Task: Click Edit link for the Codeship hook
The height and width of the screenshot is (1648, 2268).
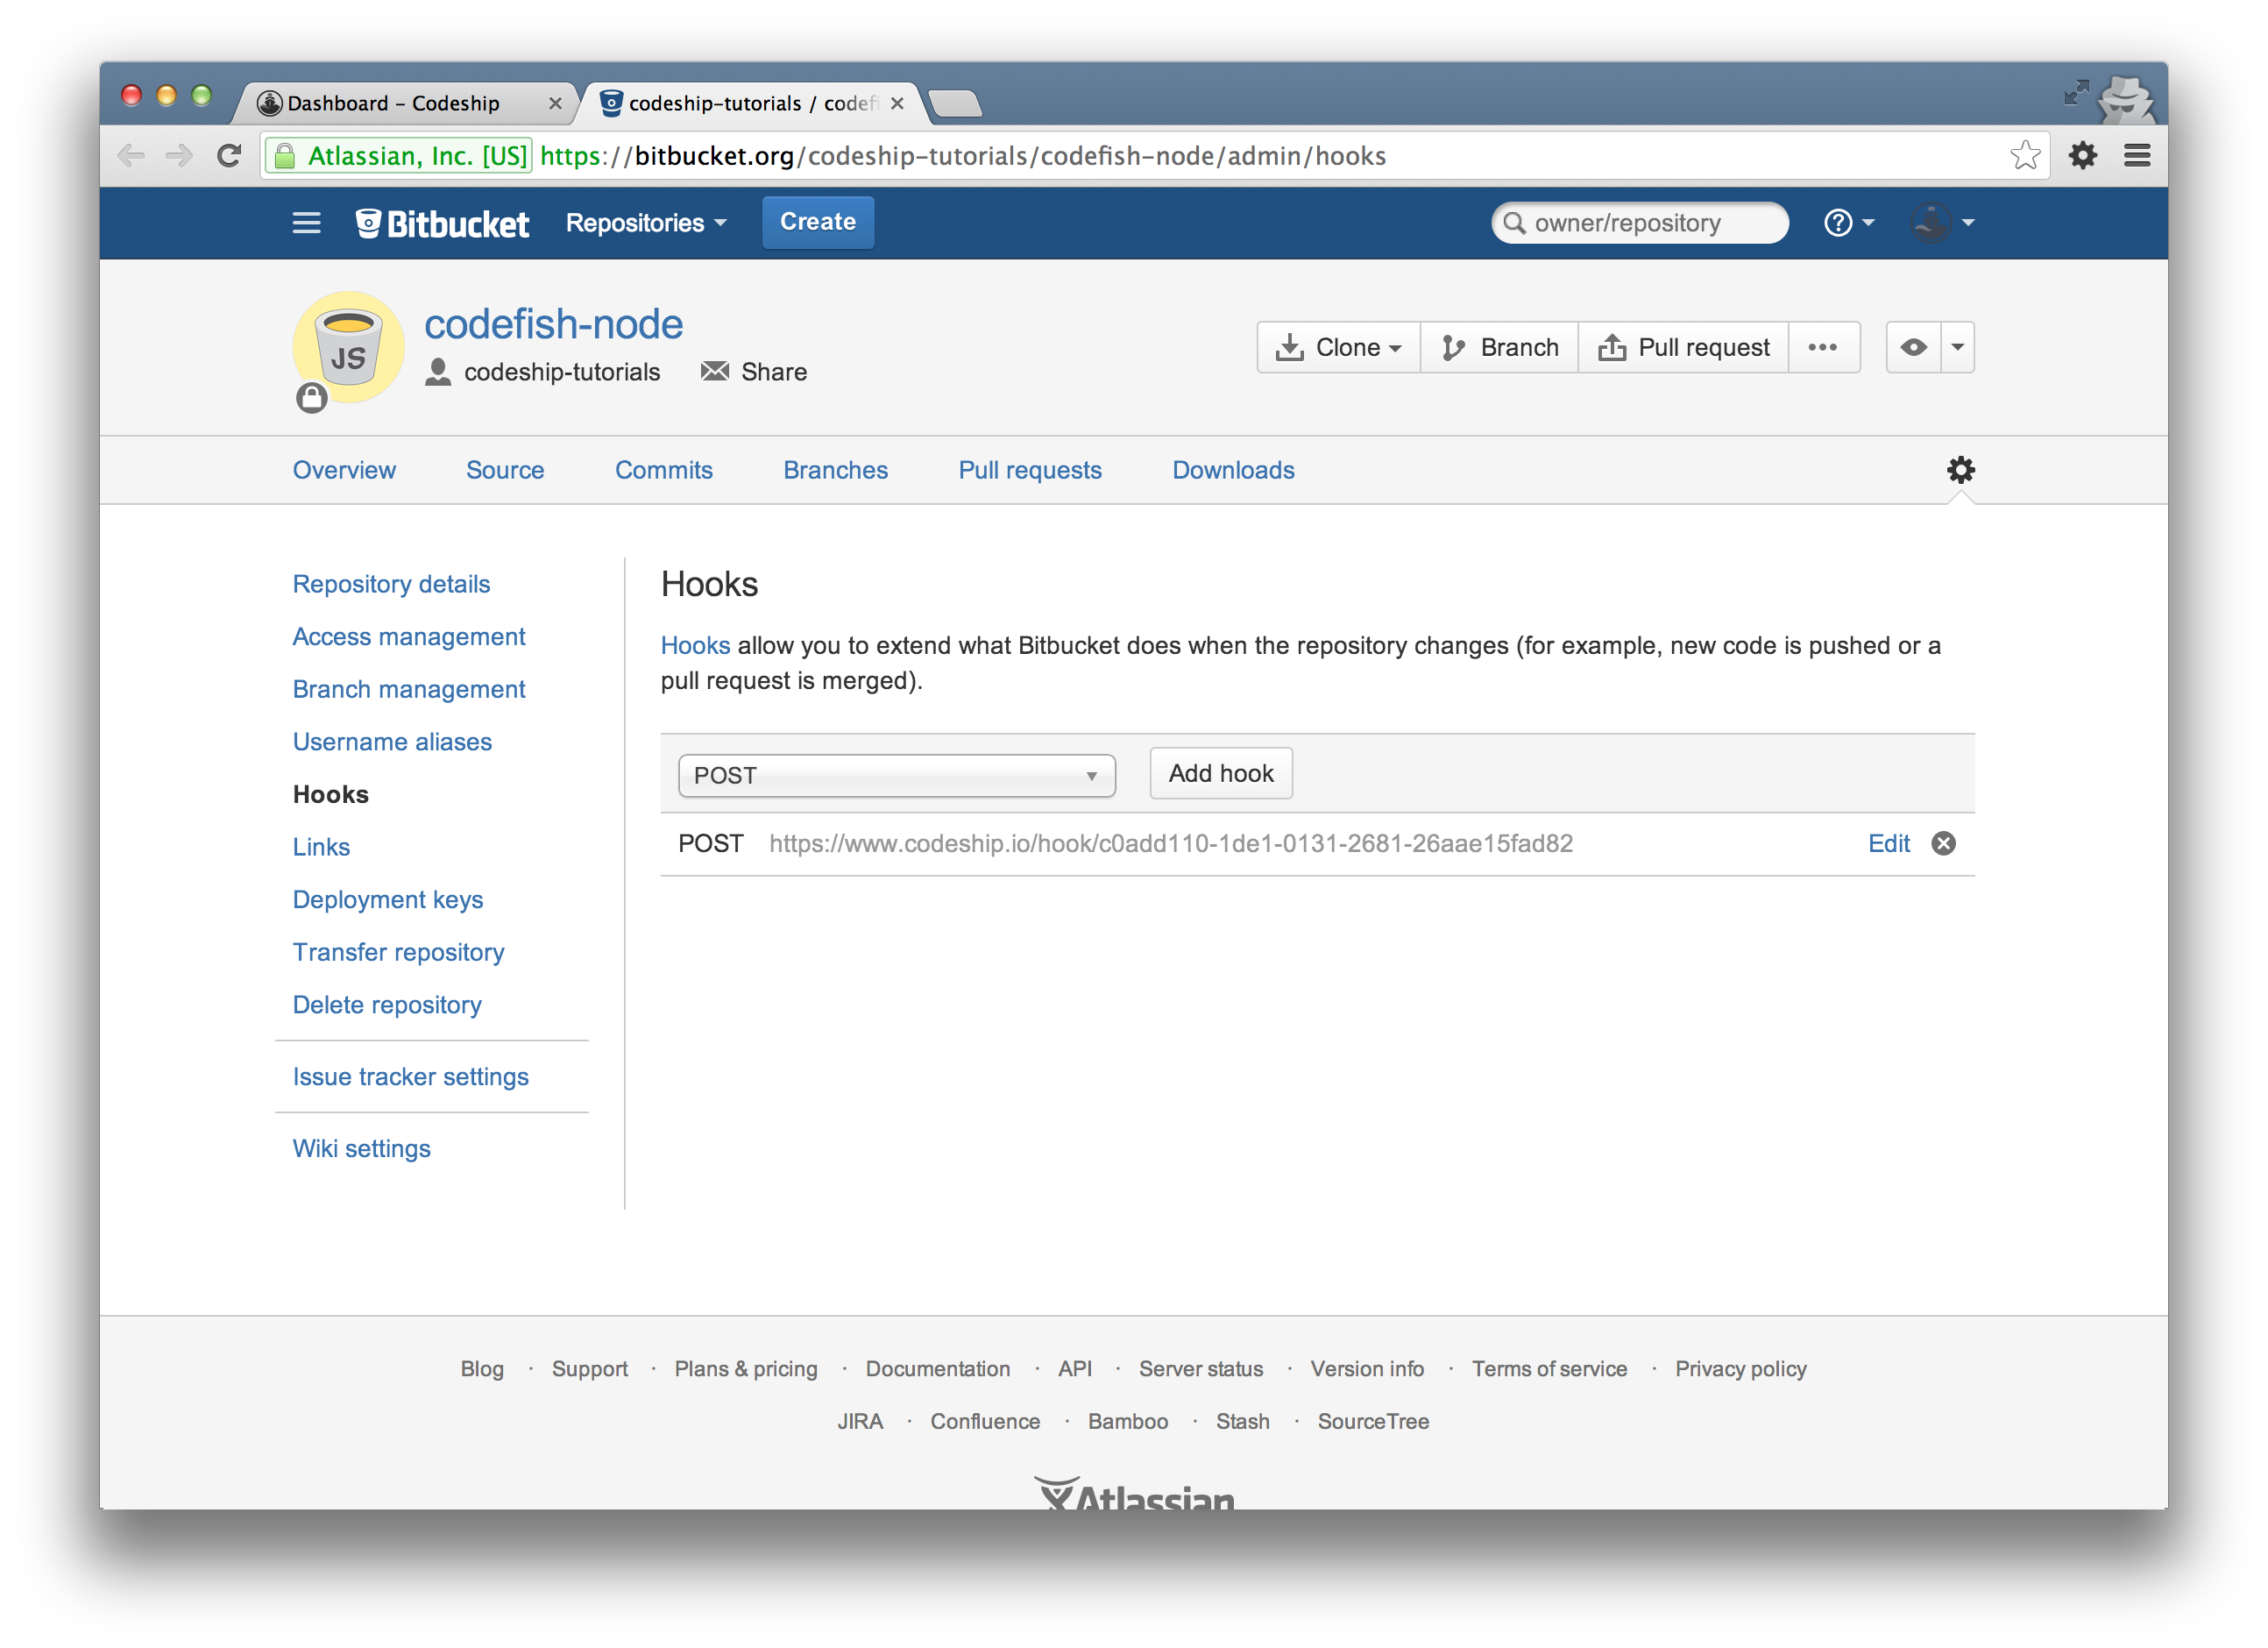Action: 1888,844
